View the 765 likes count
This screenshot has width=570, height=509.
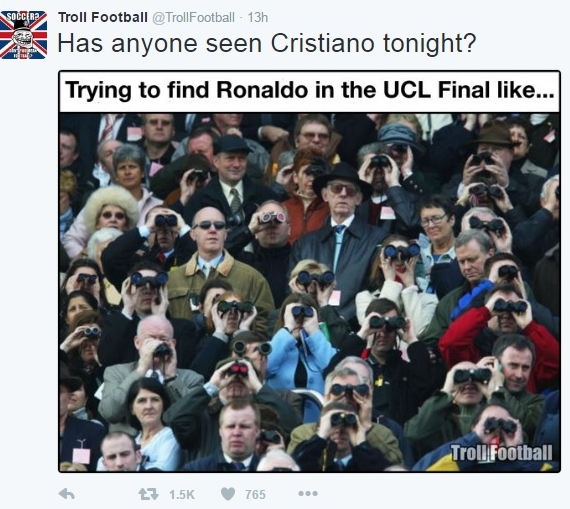(255, 494)
